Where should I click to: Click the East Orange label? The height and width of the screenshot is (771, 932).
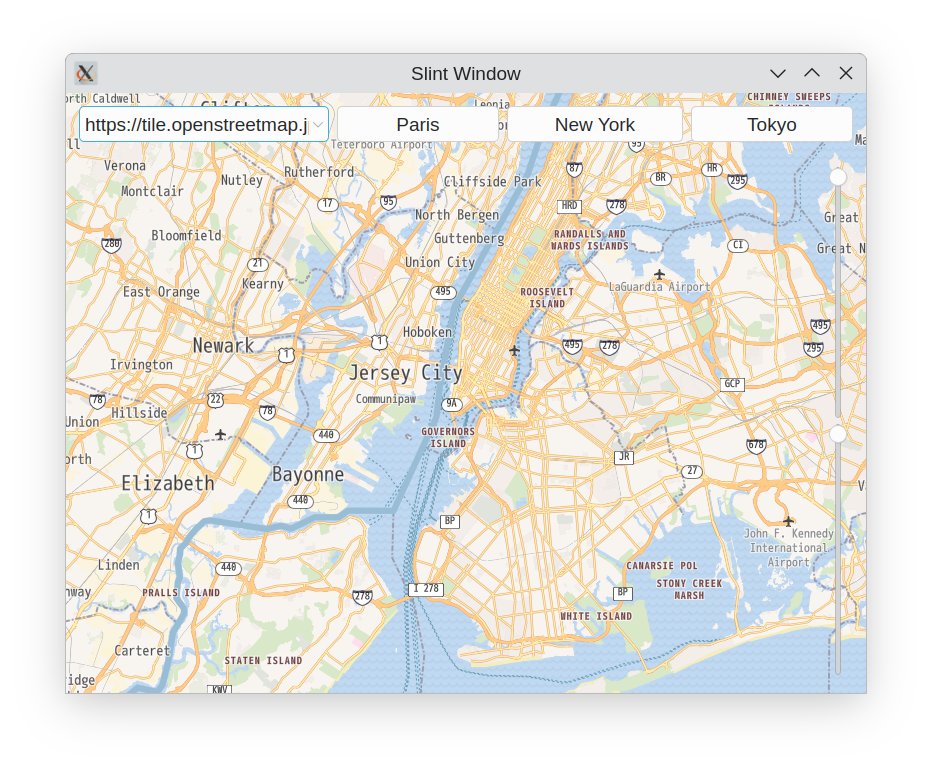(x=161, y=292)
